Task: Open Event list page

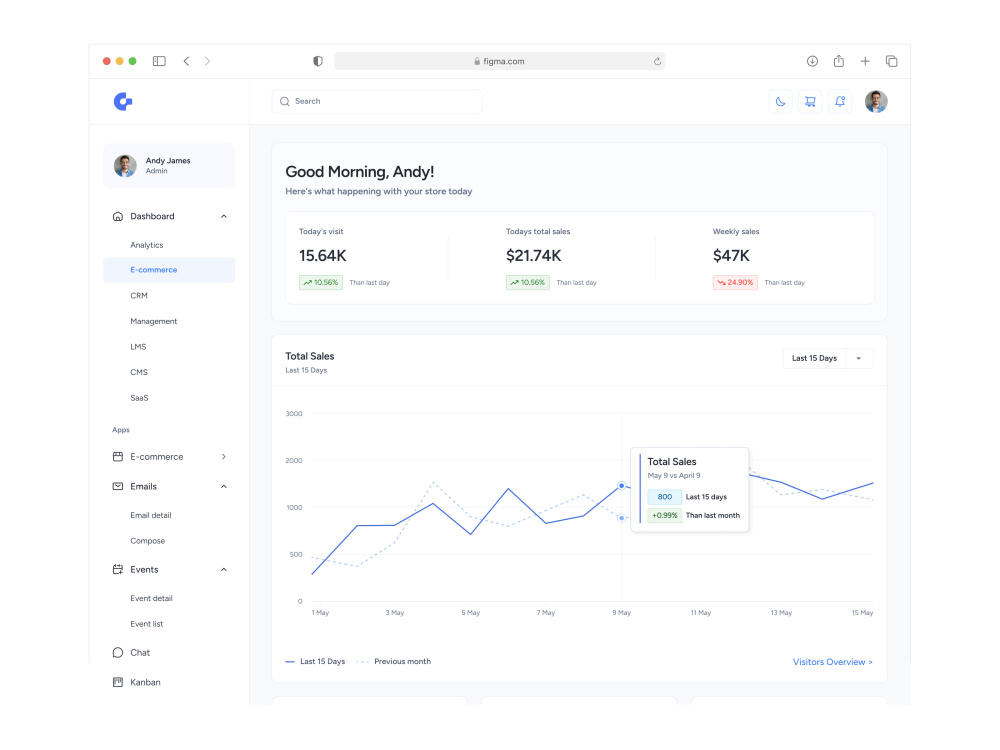Action: point(147,624)
